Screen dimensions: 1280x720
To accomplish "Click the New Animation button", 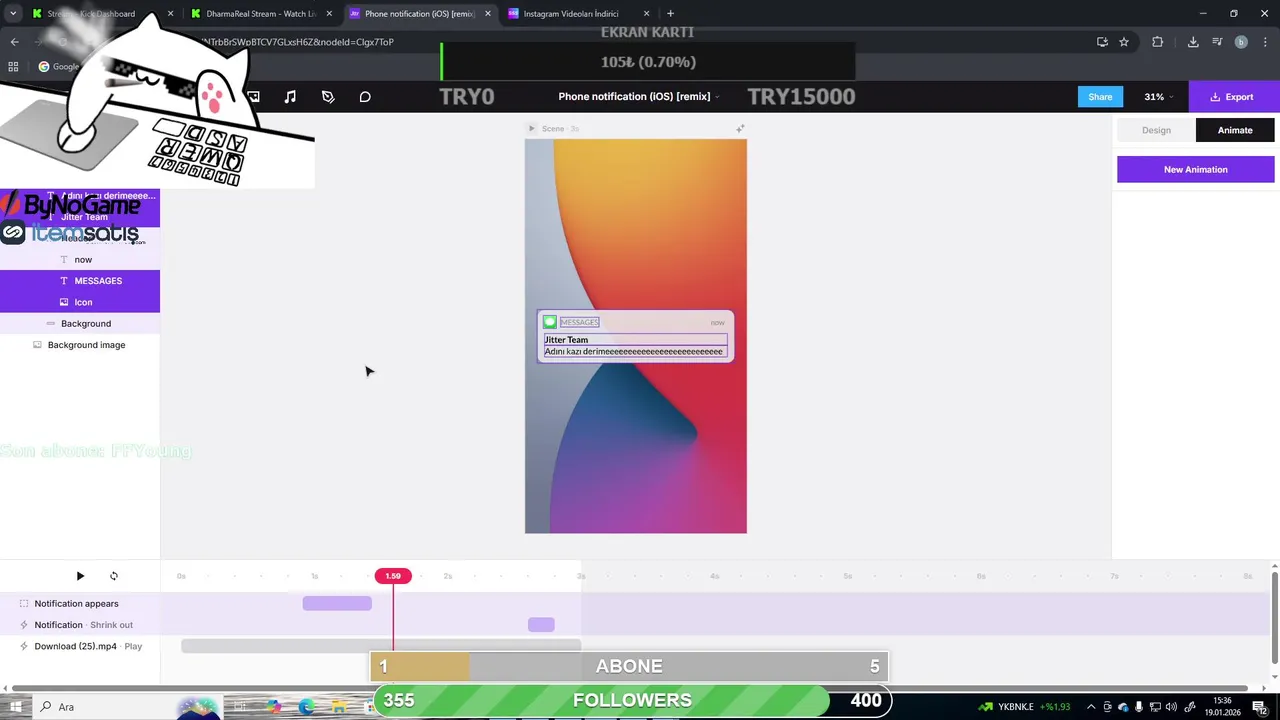I will tap(1196, 169).
